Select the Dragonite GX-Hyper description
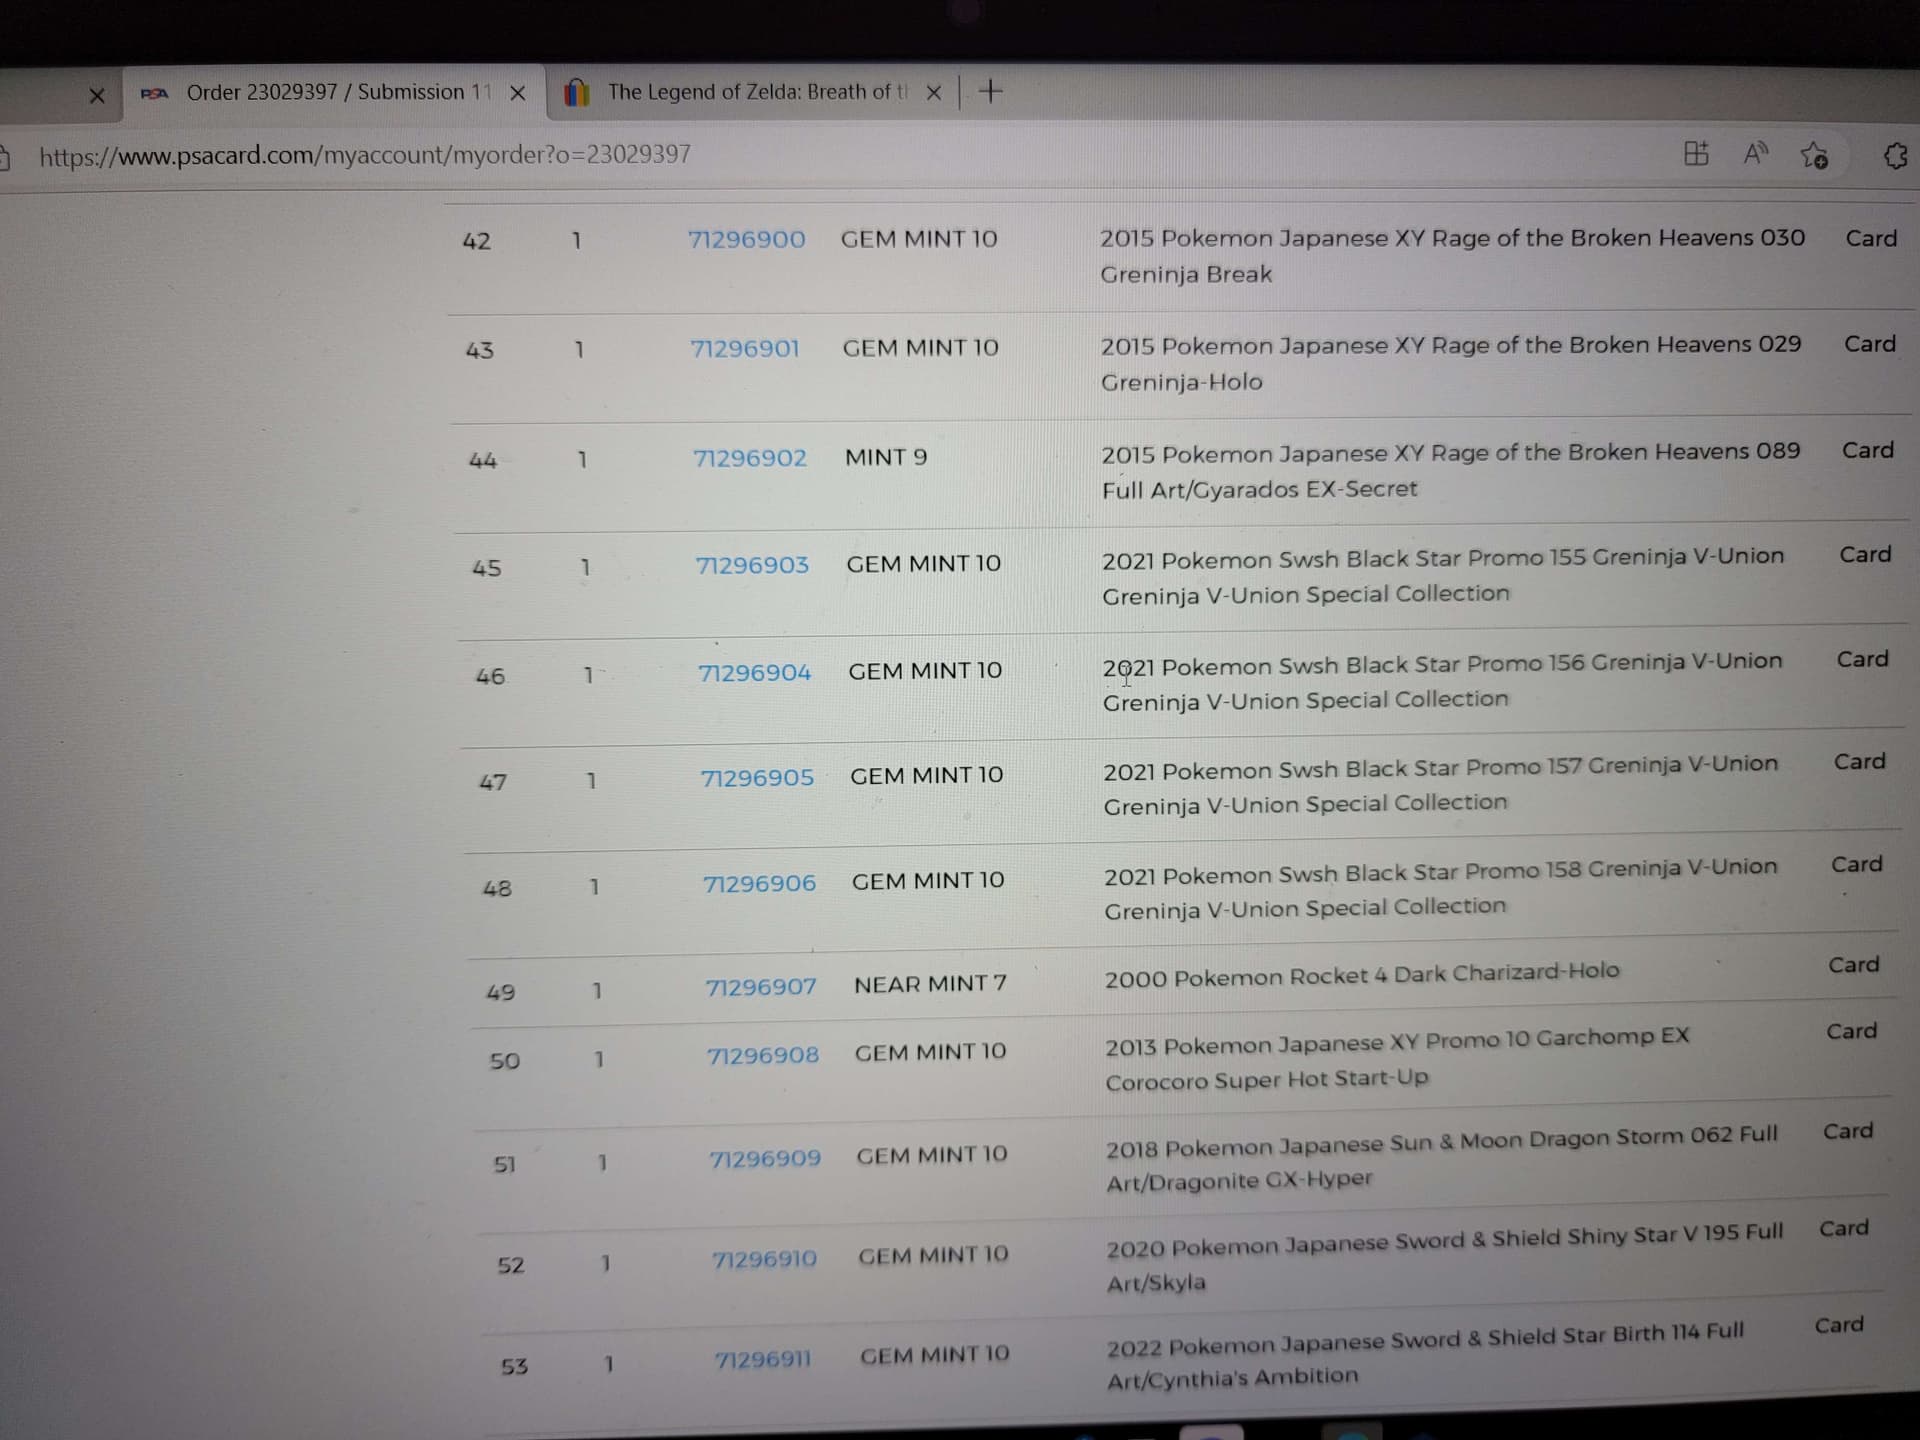 point(1442,1159)
